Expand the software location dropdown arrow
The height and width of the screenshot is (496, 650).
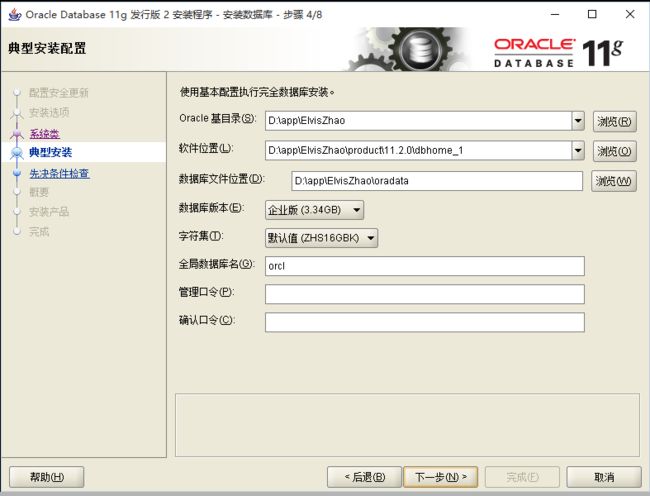(578, 151)
